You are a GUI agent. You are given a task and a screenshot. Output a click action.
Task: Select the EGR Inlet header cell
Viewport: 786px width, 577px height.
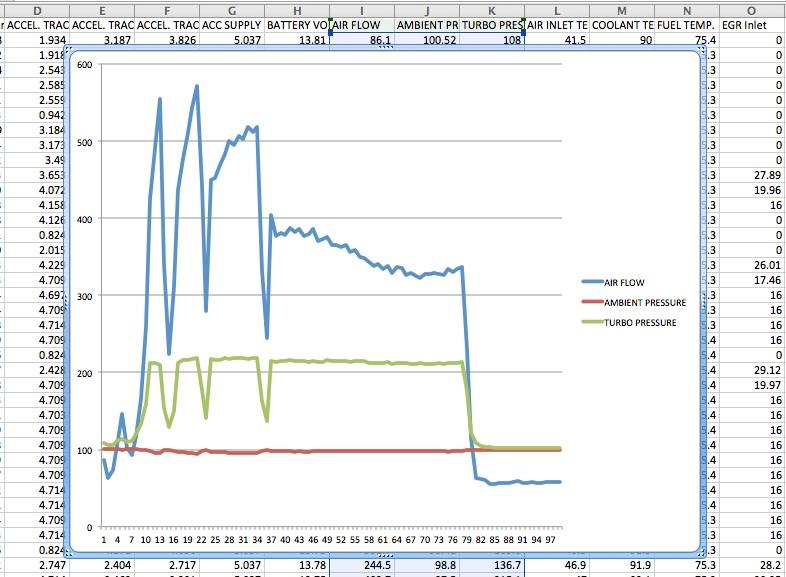(x=753, y=23)
